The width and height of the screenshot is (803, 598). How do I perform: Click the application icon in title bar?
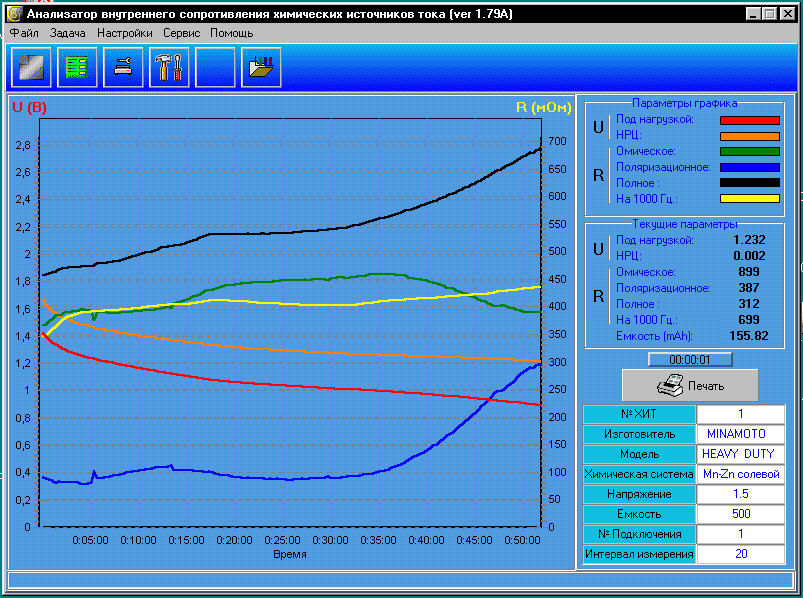pyautogui.click(x=15, y=14)
